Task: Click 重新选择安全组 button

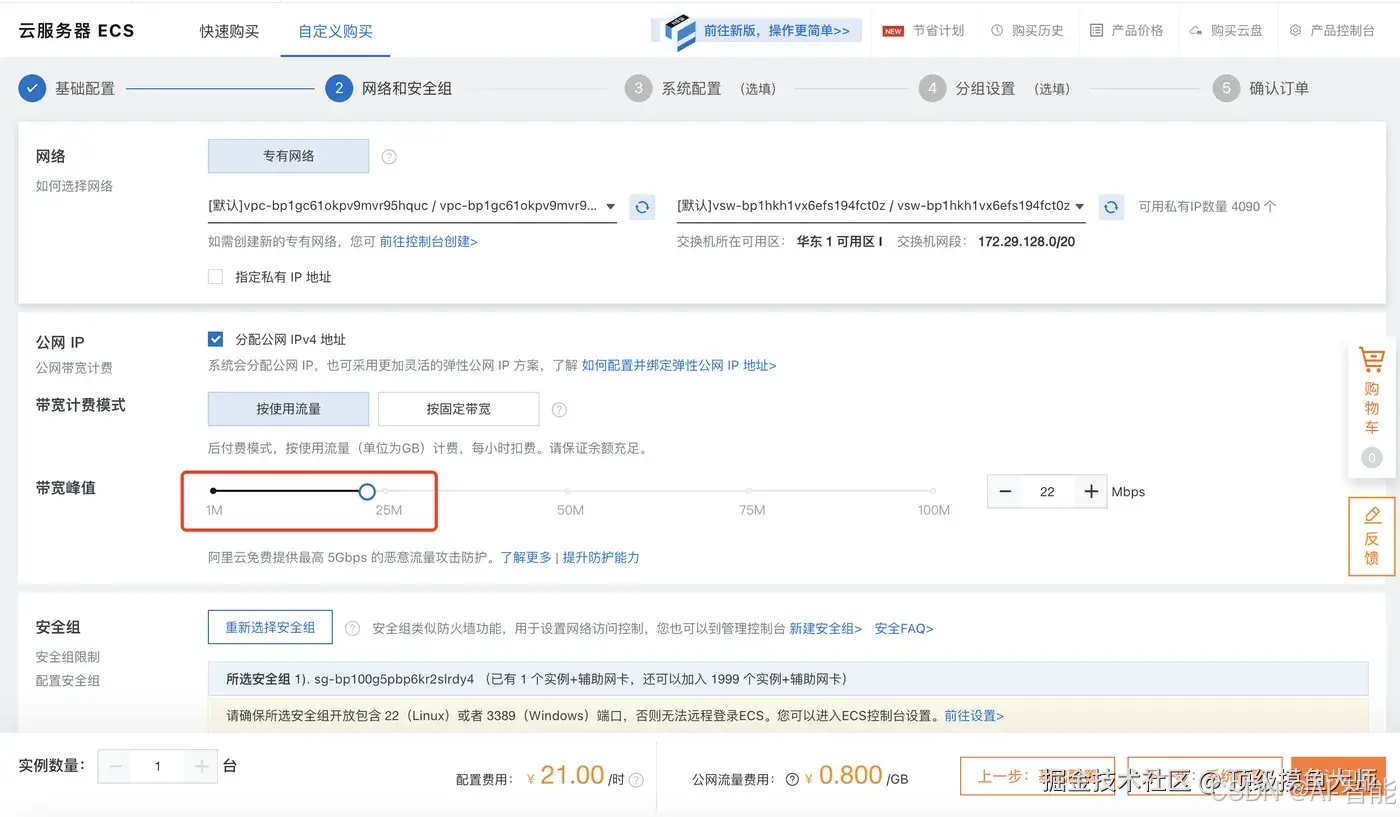Action: tap(268, 627)
